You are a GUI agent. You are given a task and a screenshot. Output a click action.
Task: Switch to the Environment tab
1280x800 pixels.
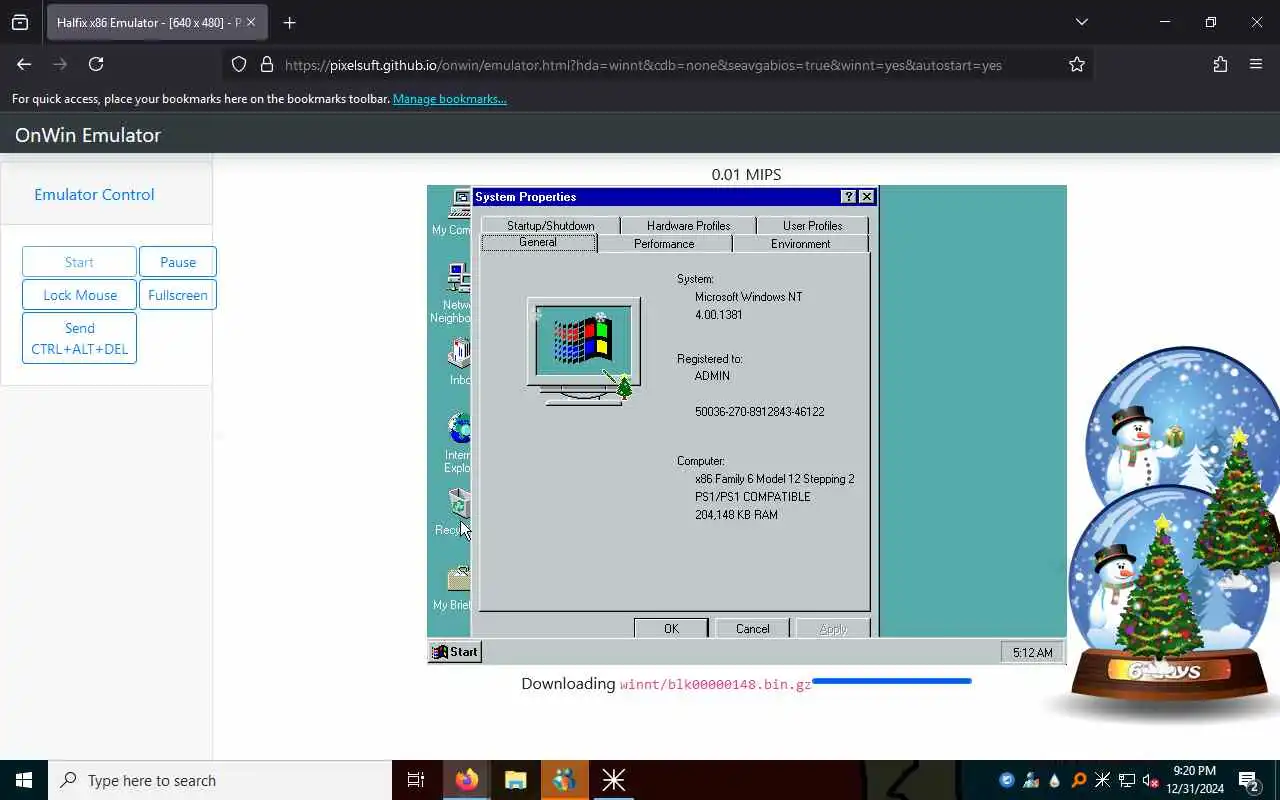click(x=800, y=244)
